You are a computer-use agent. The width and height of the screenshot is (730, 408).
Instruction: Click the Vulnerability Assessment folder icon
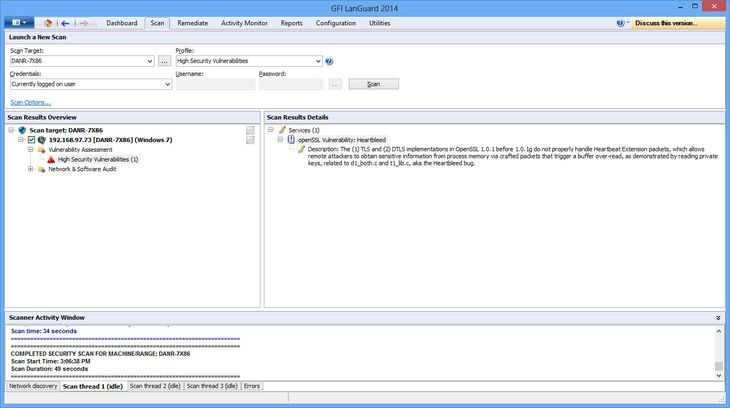click(x=41, y=150)
